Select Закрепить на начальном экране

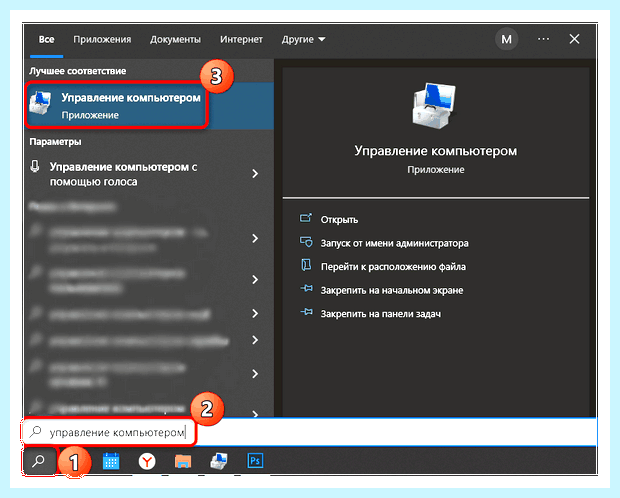click(391, 290)
